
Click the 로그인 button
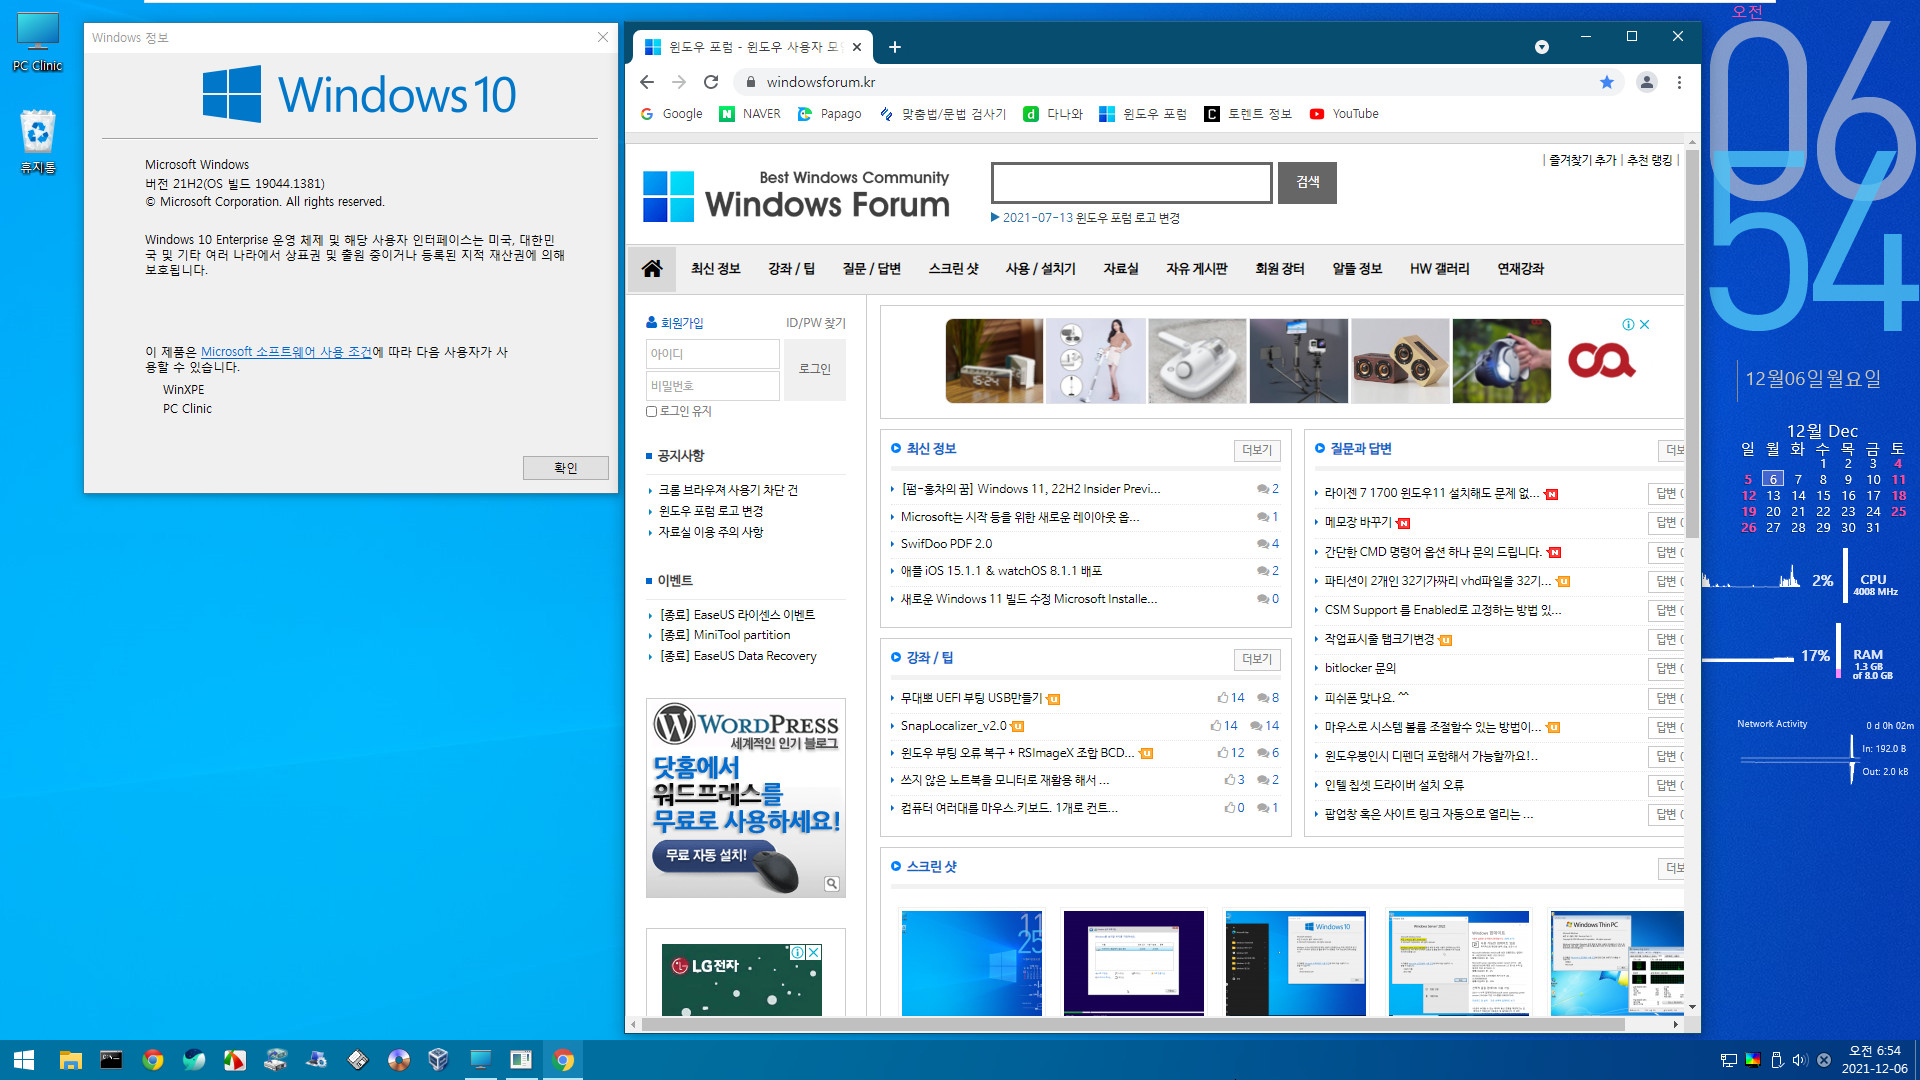815,369
